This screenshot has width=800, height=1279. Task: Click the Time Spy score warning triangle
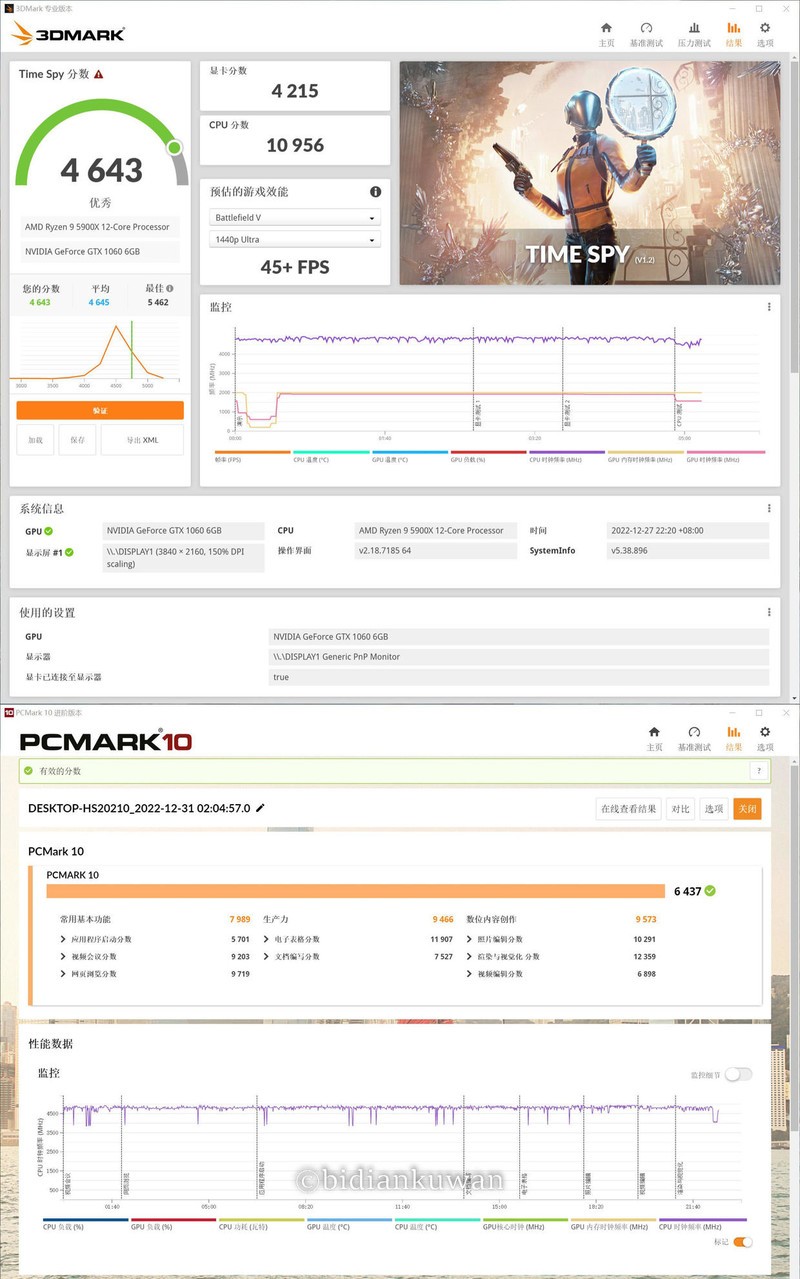[x=99, y=74]
